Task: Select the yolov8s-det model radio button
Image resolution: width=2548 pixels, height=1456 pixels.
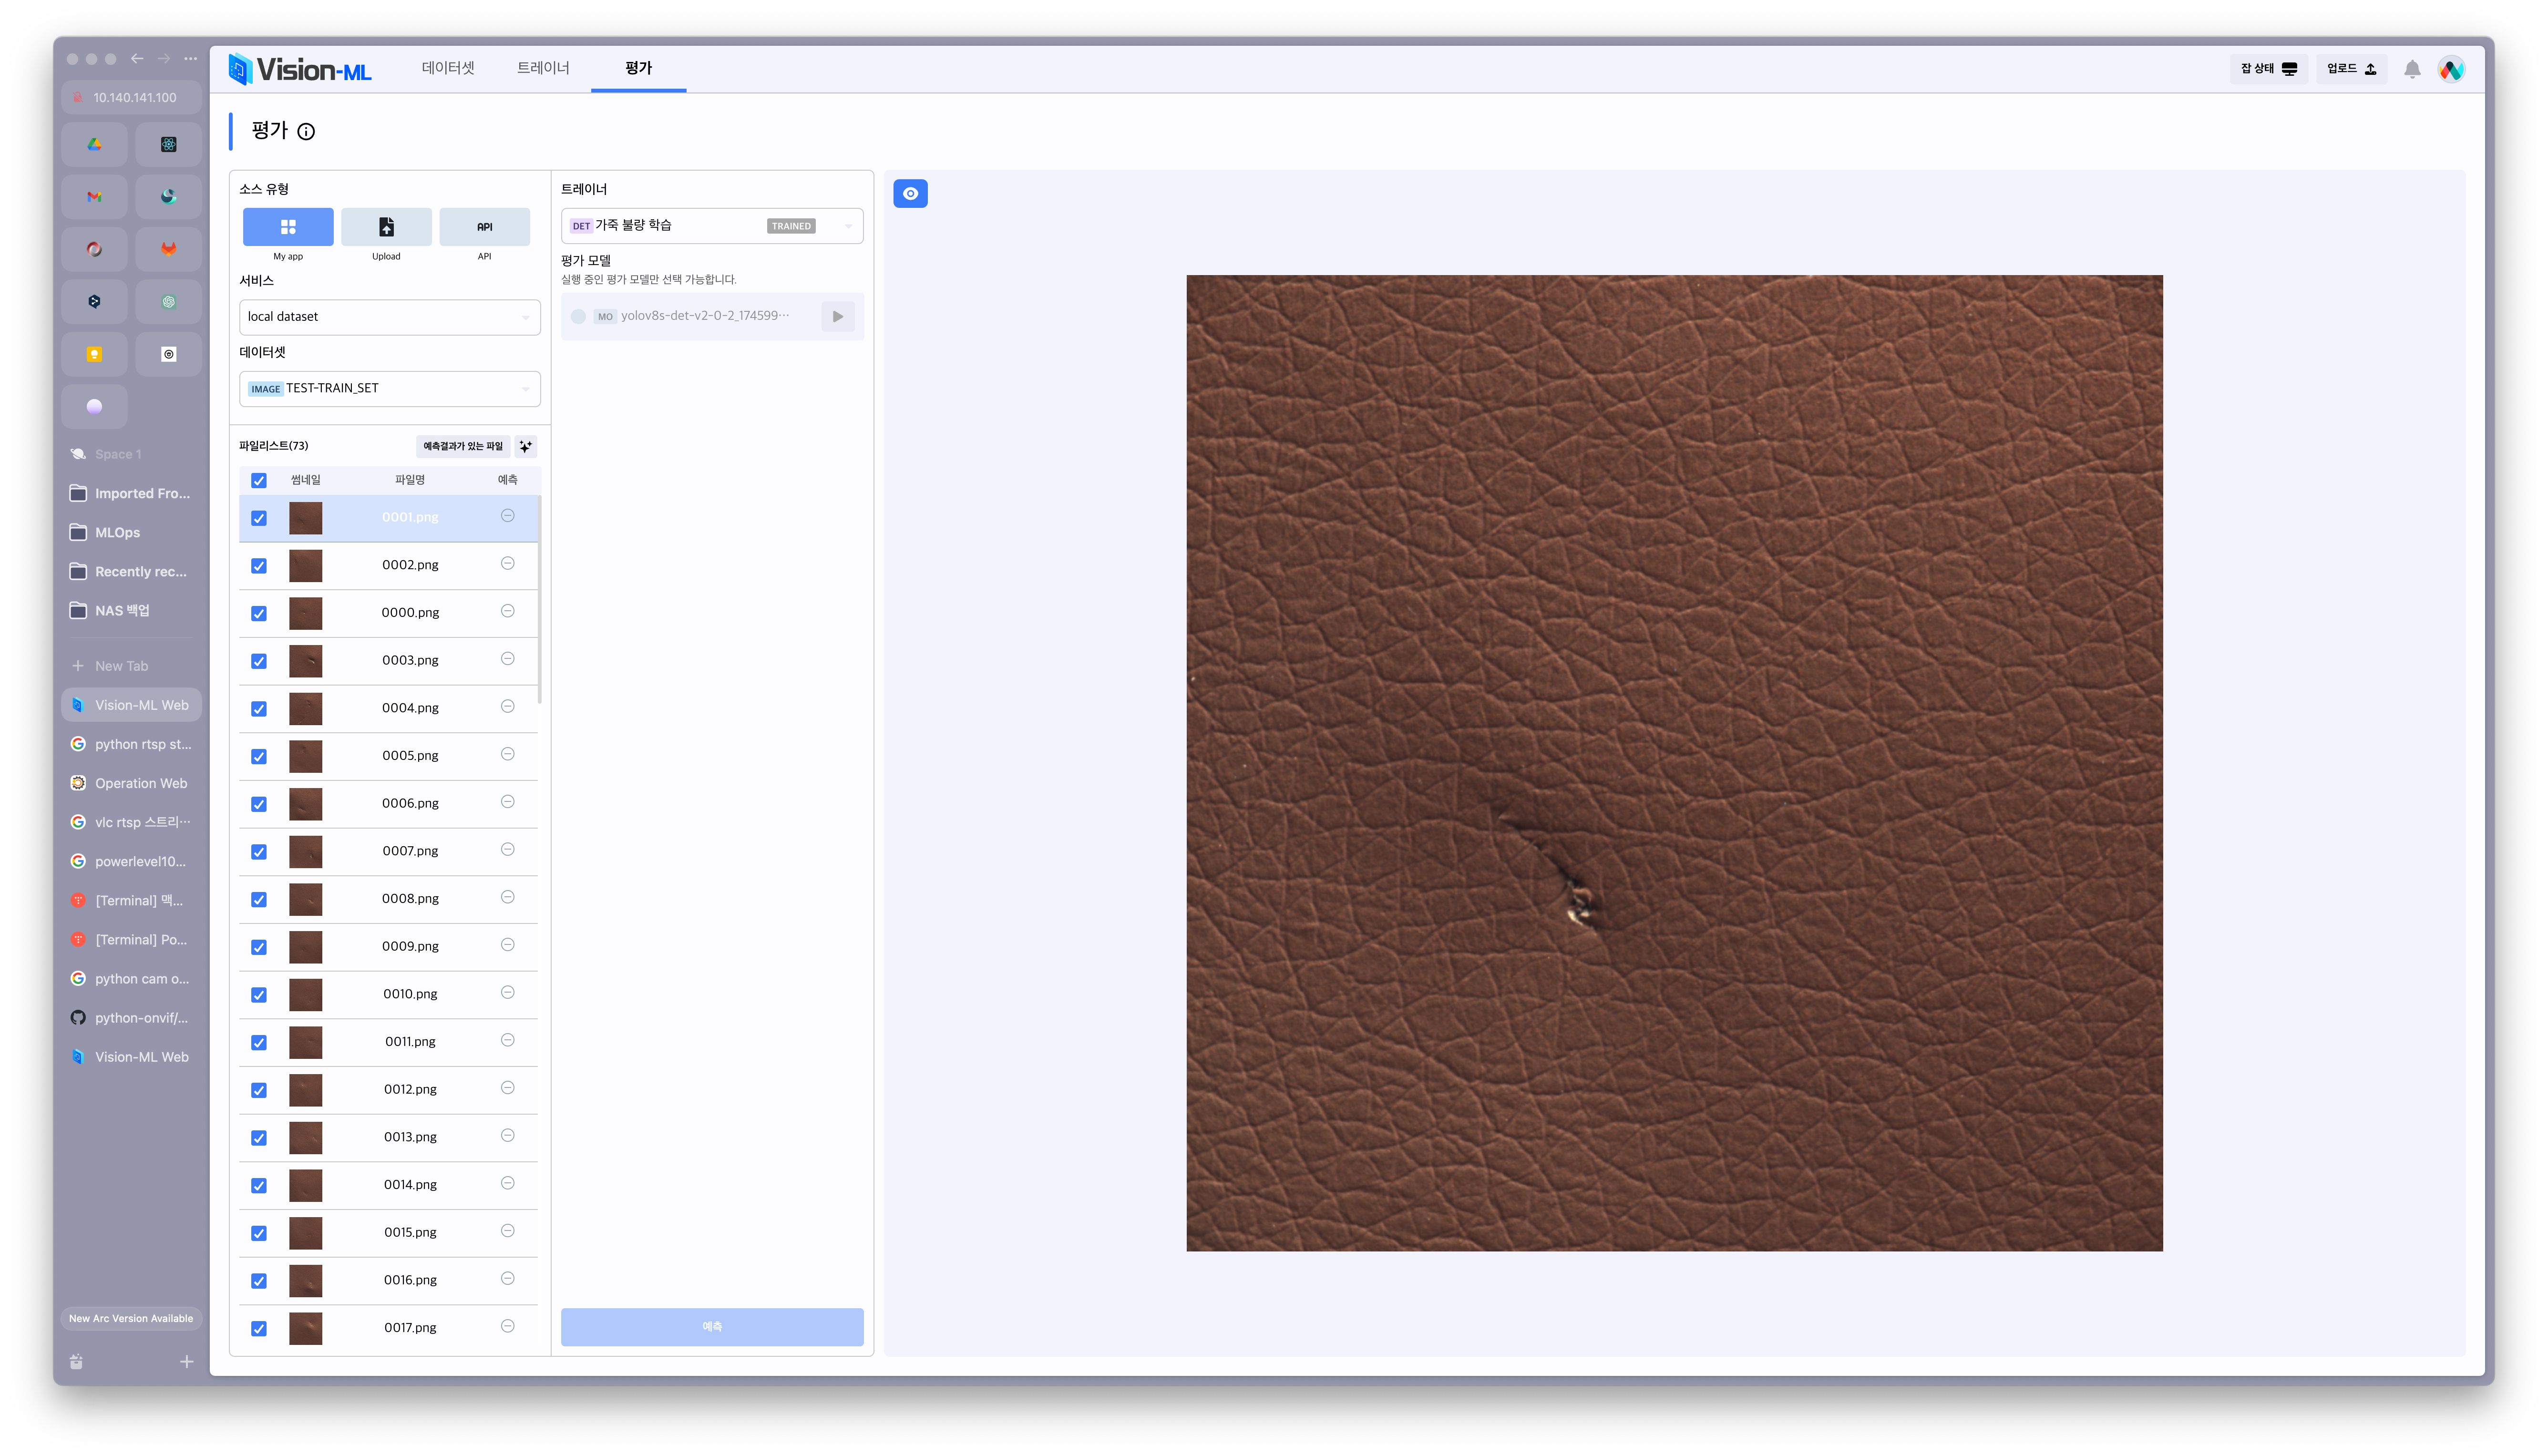Action: pyautogui.click(x=578, y=316)
